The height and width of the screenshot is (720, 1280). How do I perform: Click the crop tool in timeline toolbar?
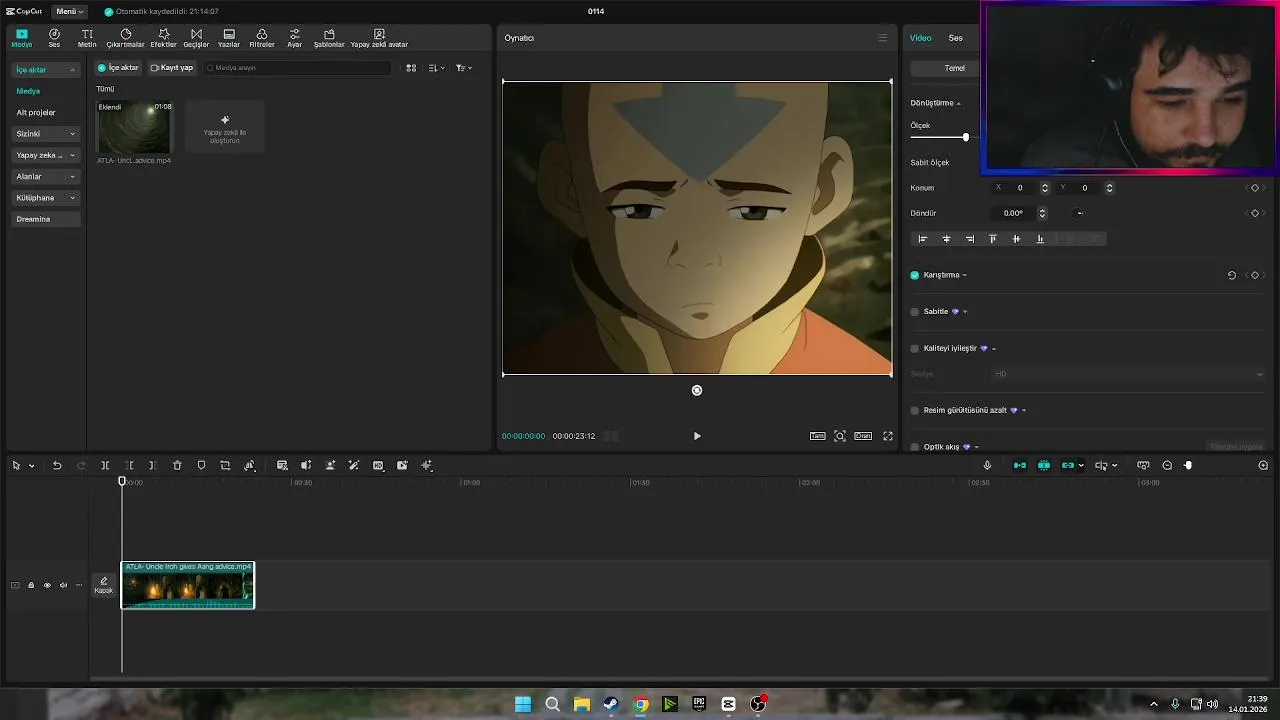tap(225, 465)
